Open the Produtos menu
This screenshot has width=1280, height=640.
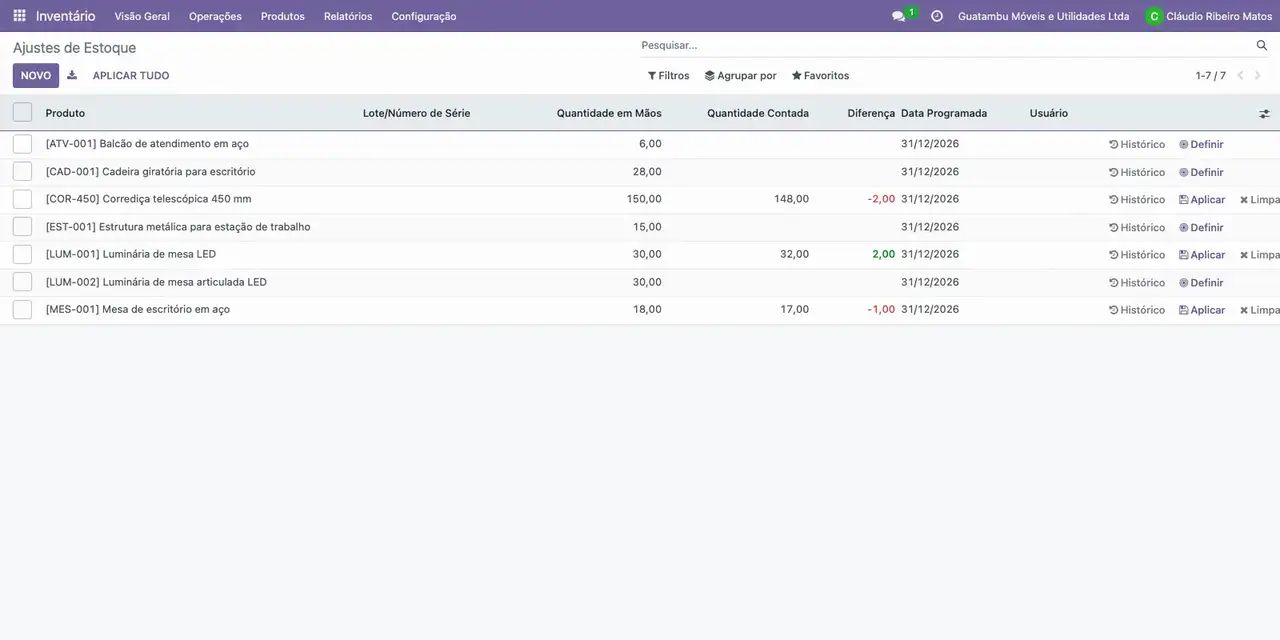[283, 16]
